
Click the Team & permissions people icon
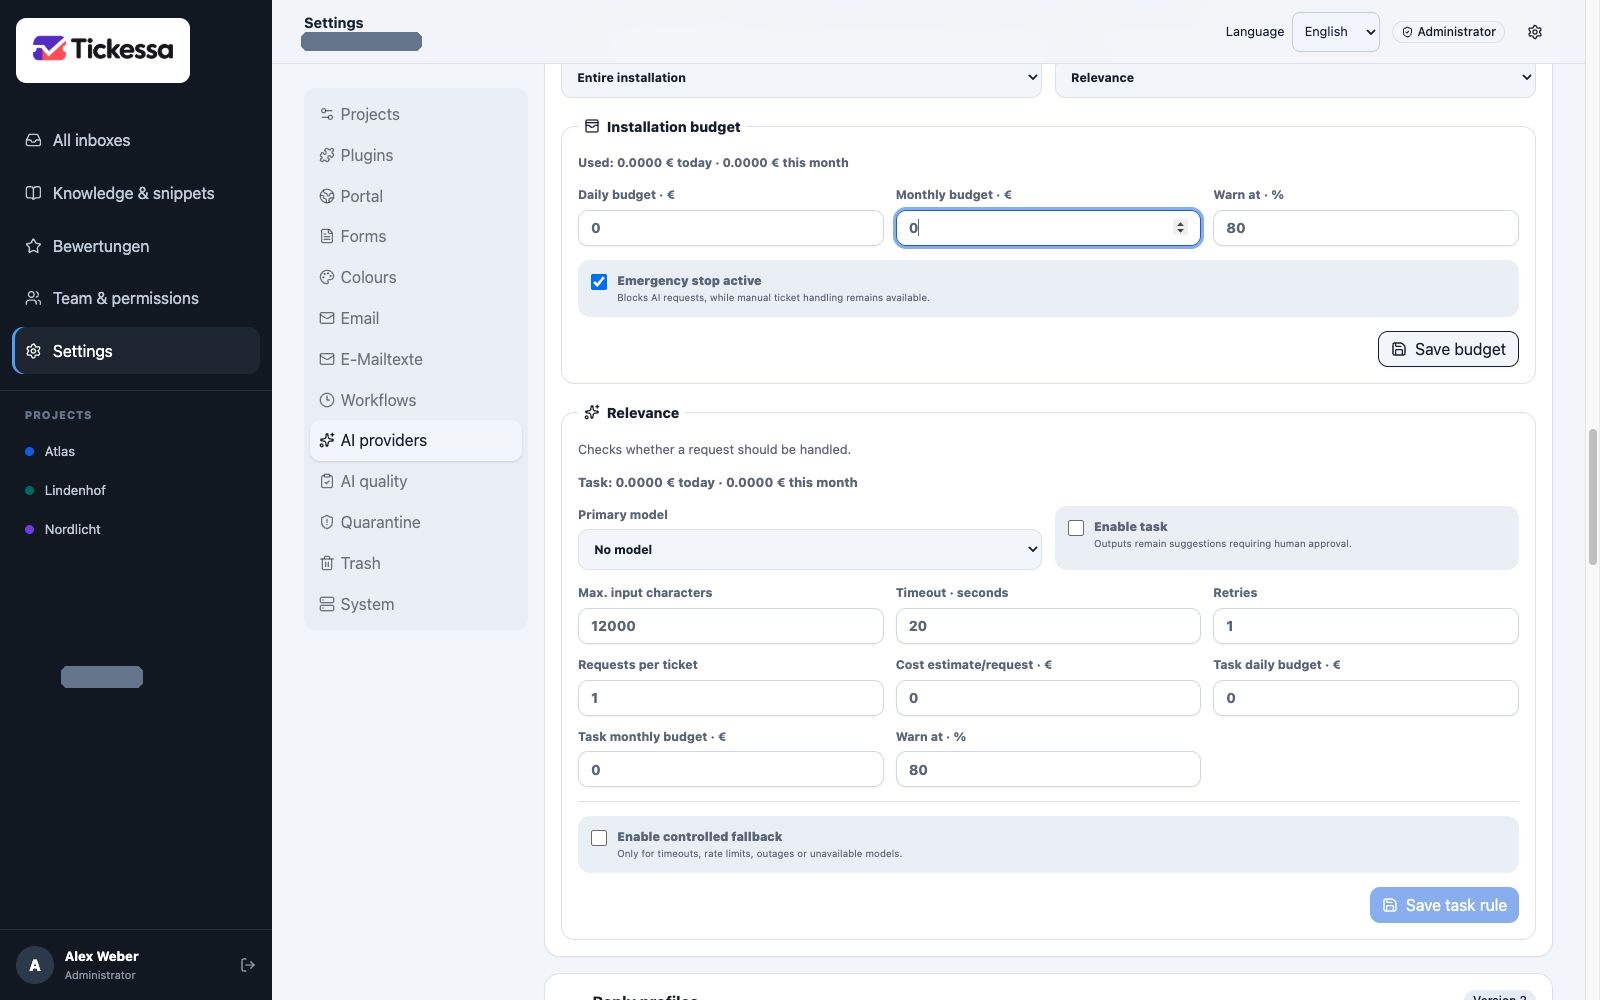[x=33, y=298]
